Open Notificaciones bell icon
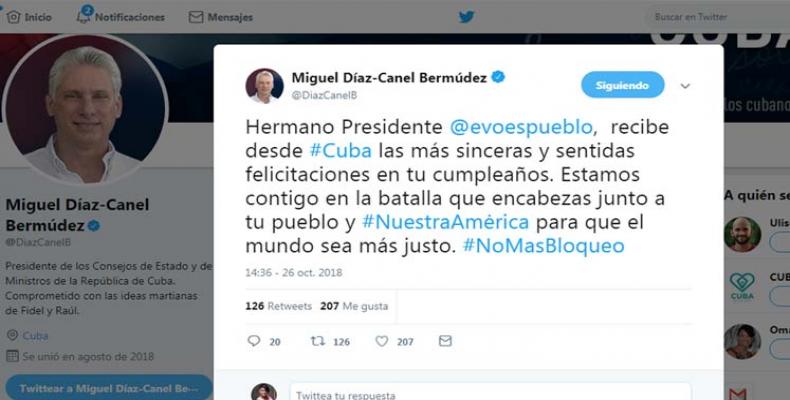Screen dimensions: 790x400 [84, 16]
